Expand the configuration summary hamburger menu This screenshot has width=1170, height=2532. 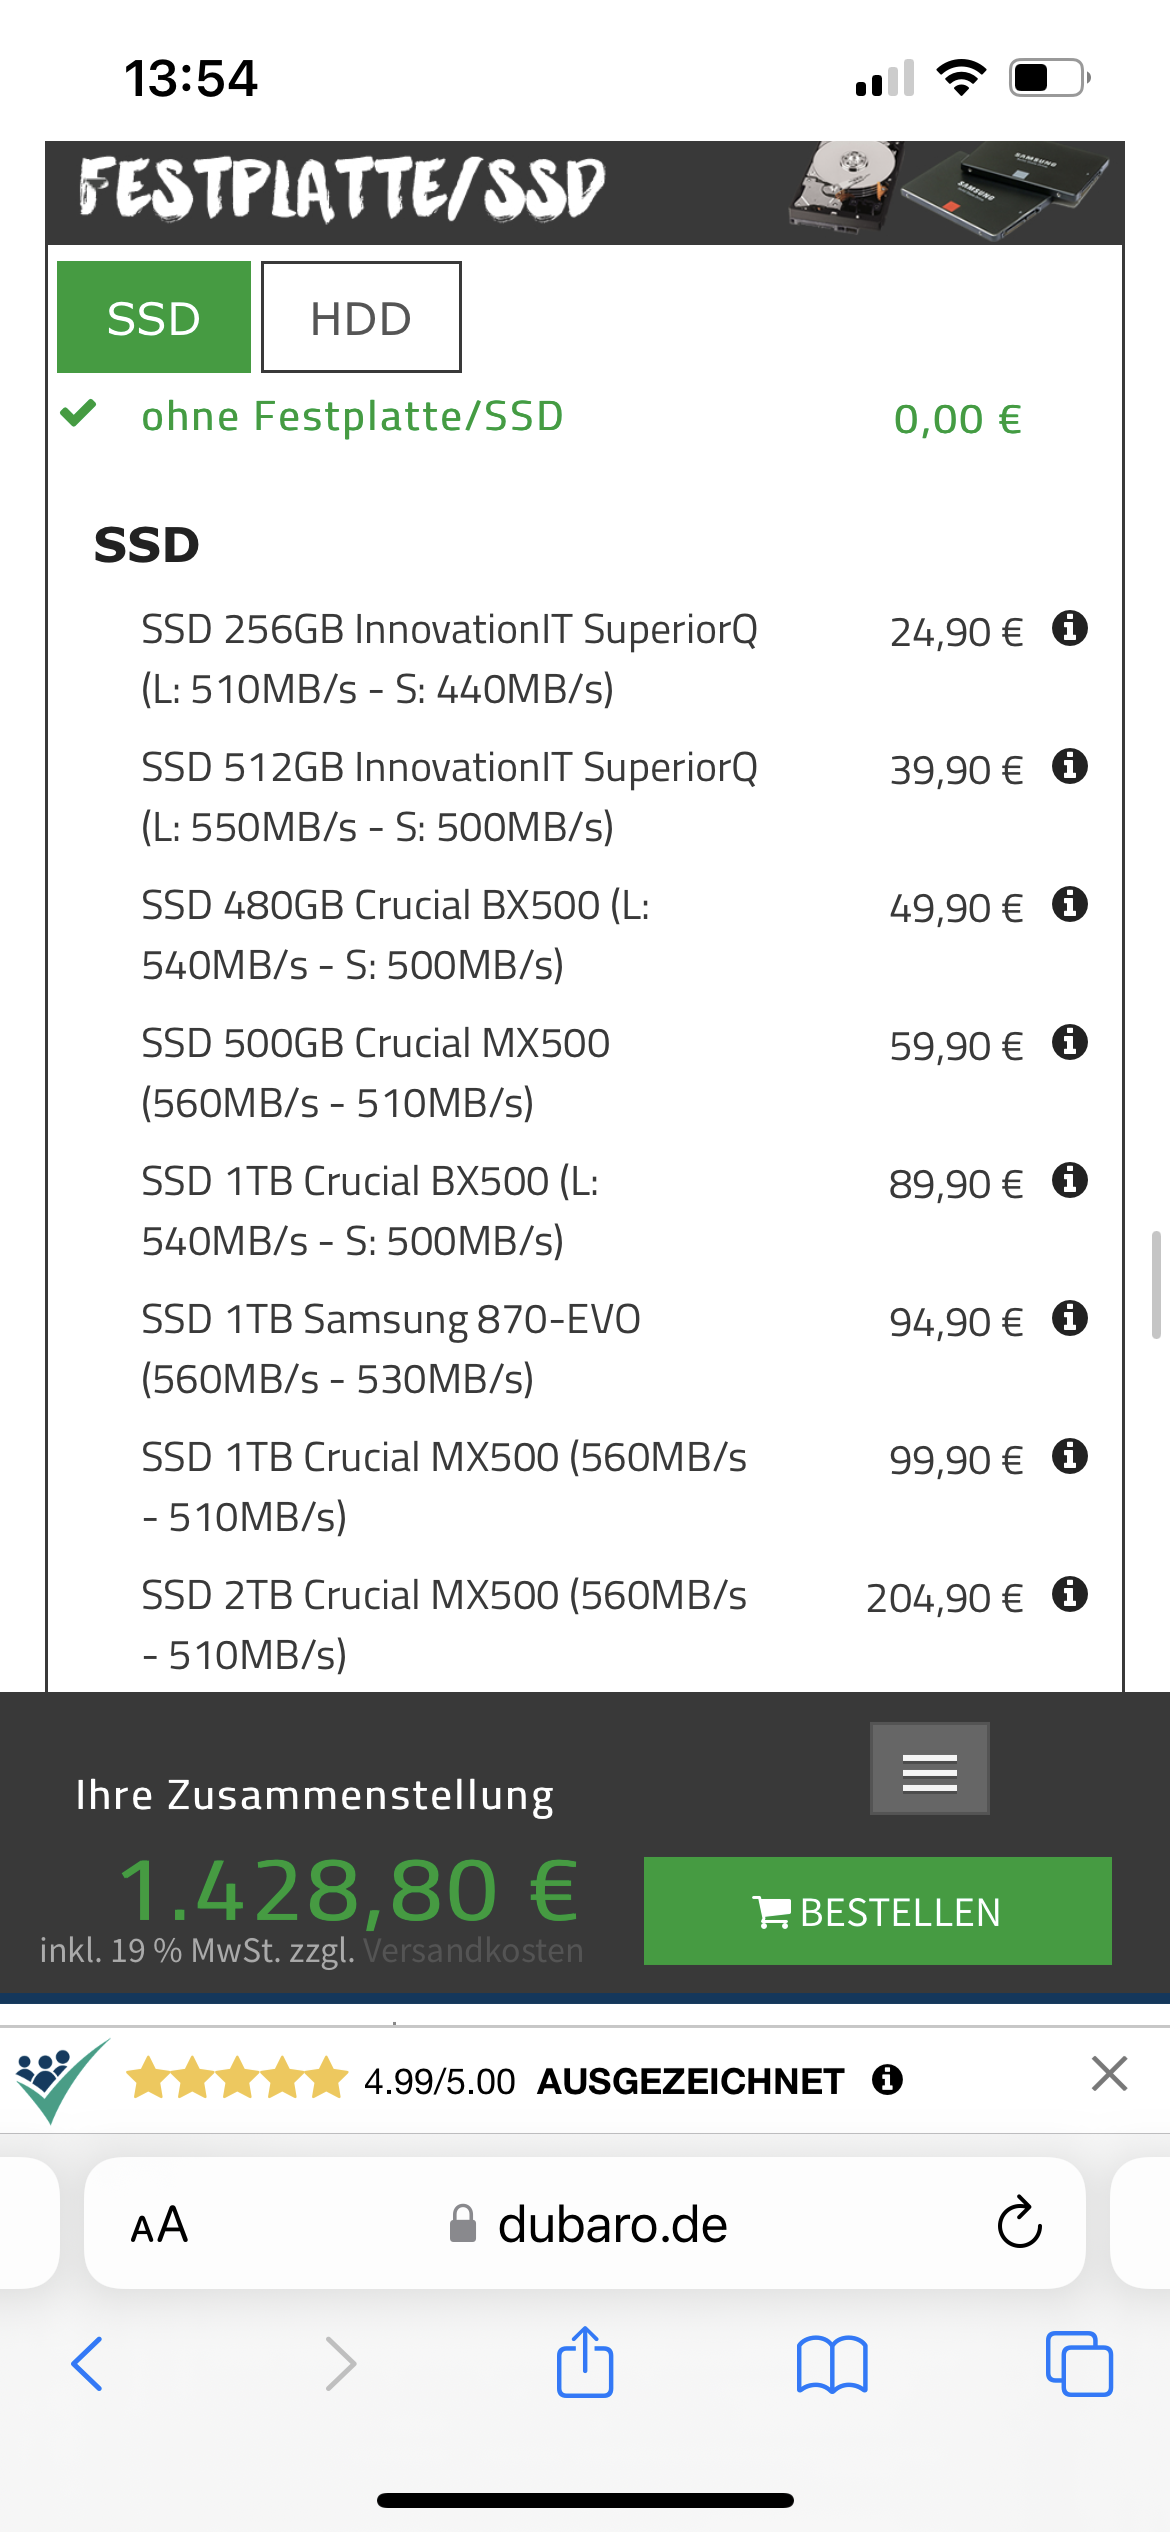(929, 1768)
